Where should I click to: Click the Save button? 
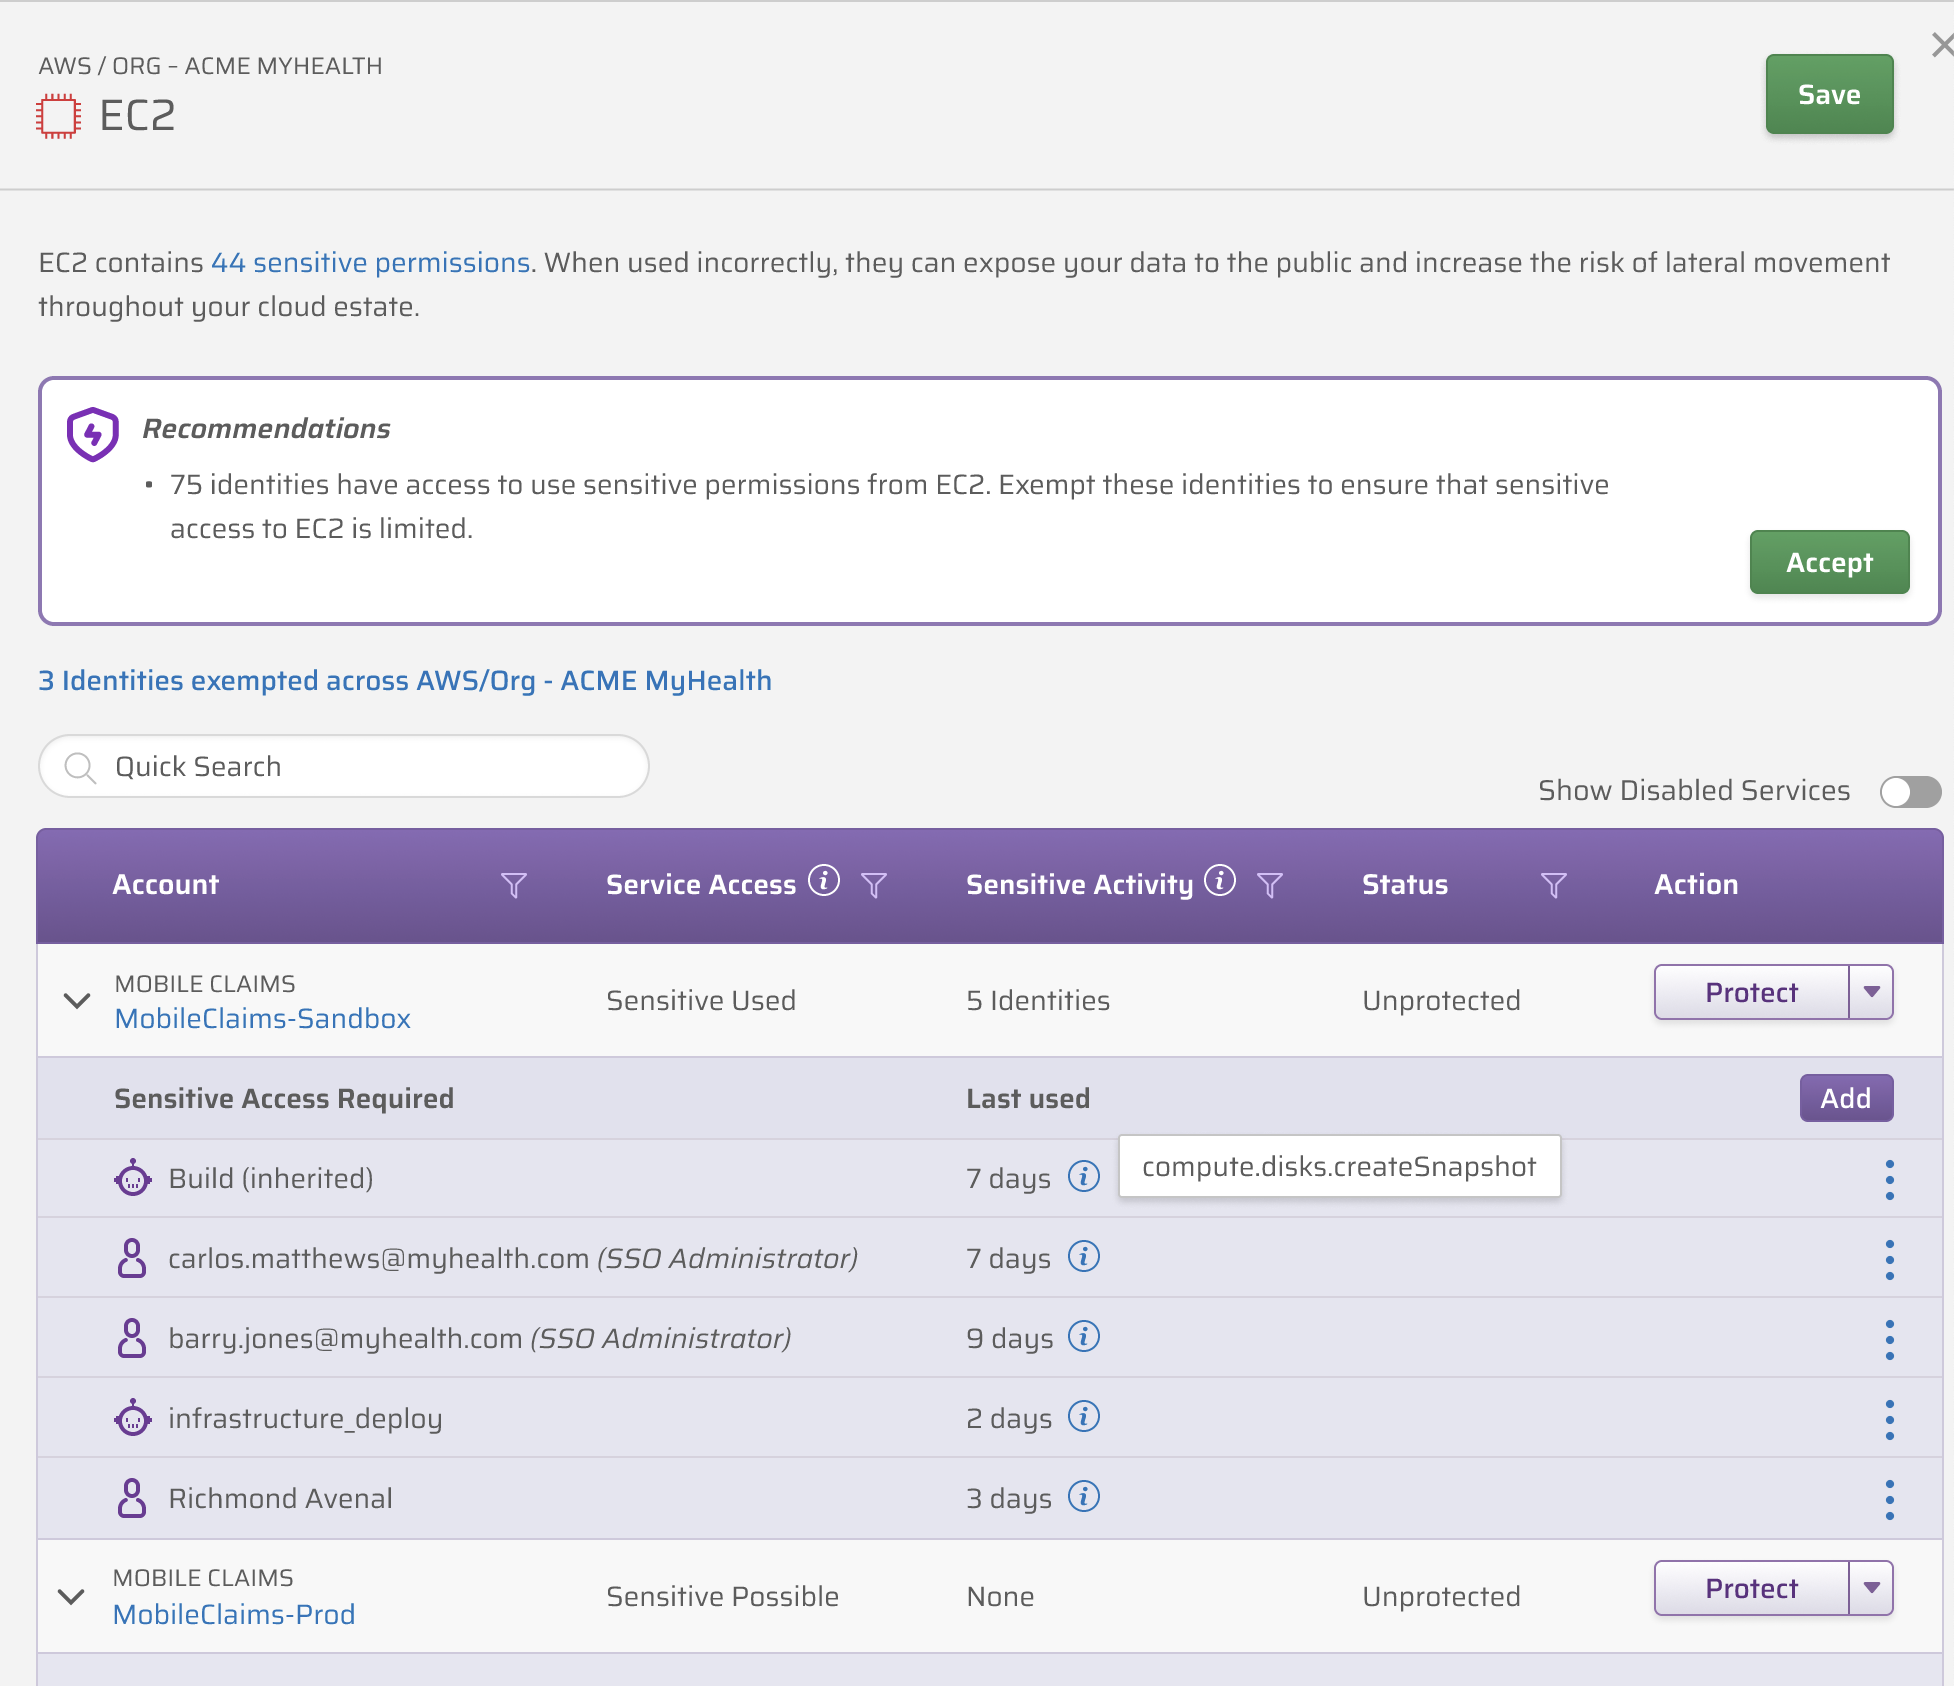[1829, 94]
